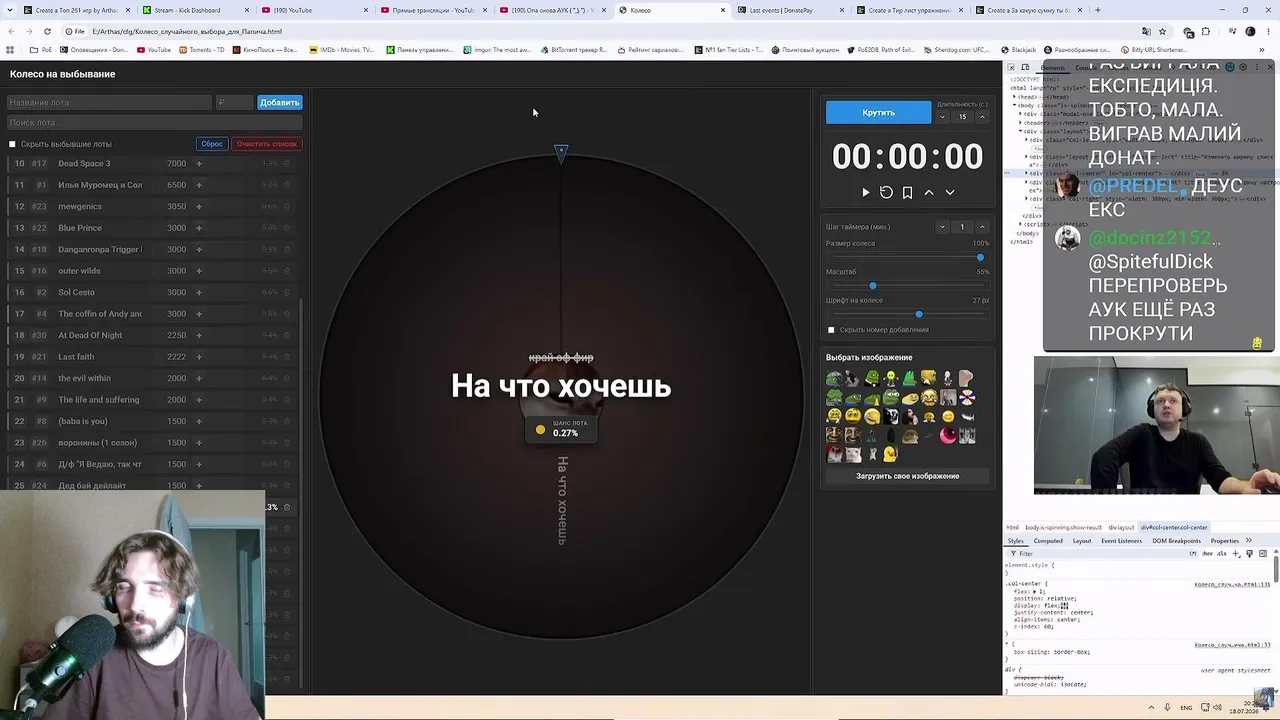Click the Filter field in DevTools Styles

click(1100, 553)
